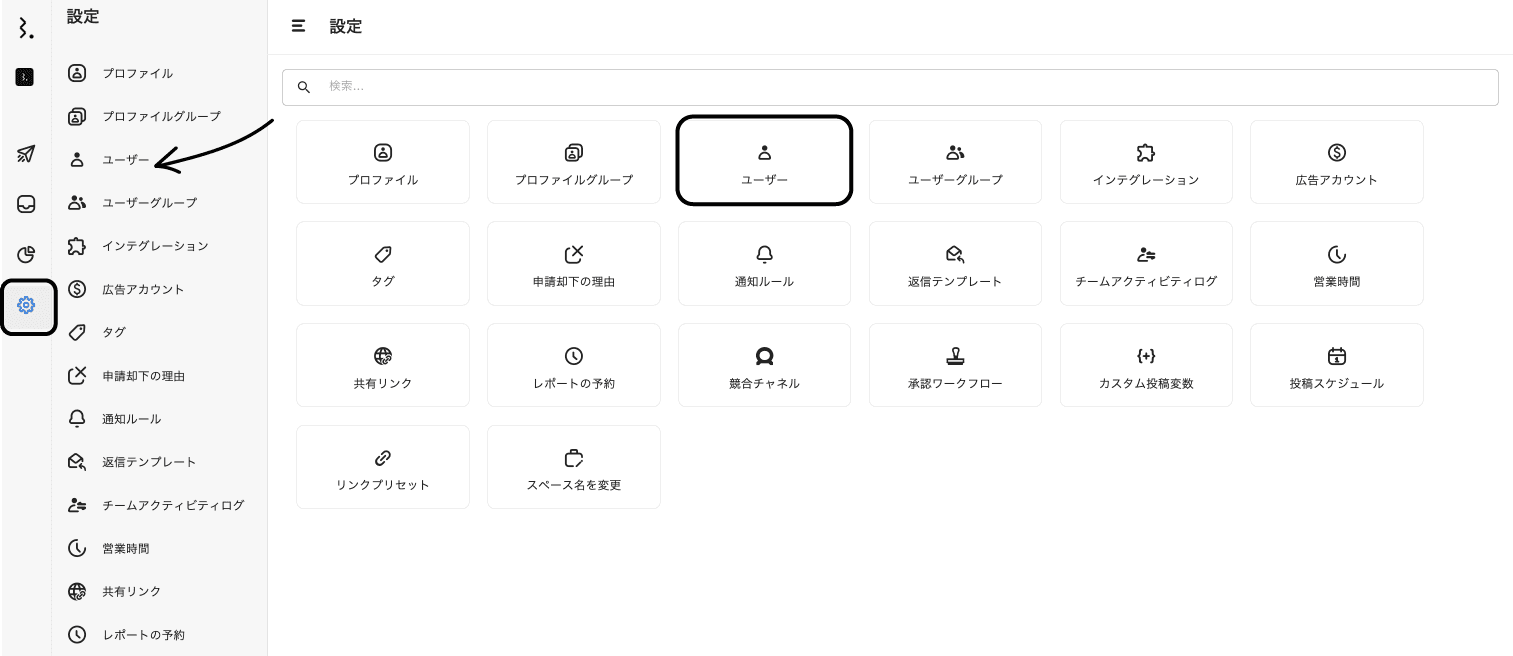Click the link icon on リンクプリセット card
Viewport: 1513px width, 656px height.
point(383,458)
